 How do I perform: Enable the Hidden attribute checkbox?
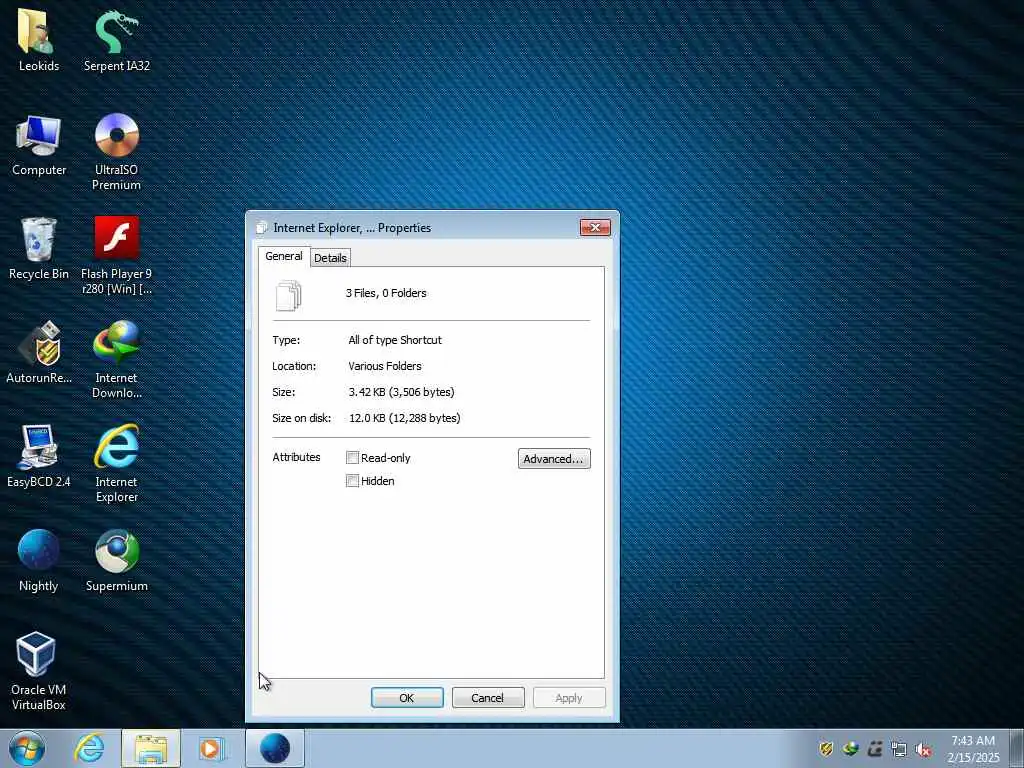(353, 481)
